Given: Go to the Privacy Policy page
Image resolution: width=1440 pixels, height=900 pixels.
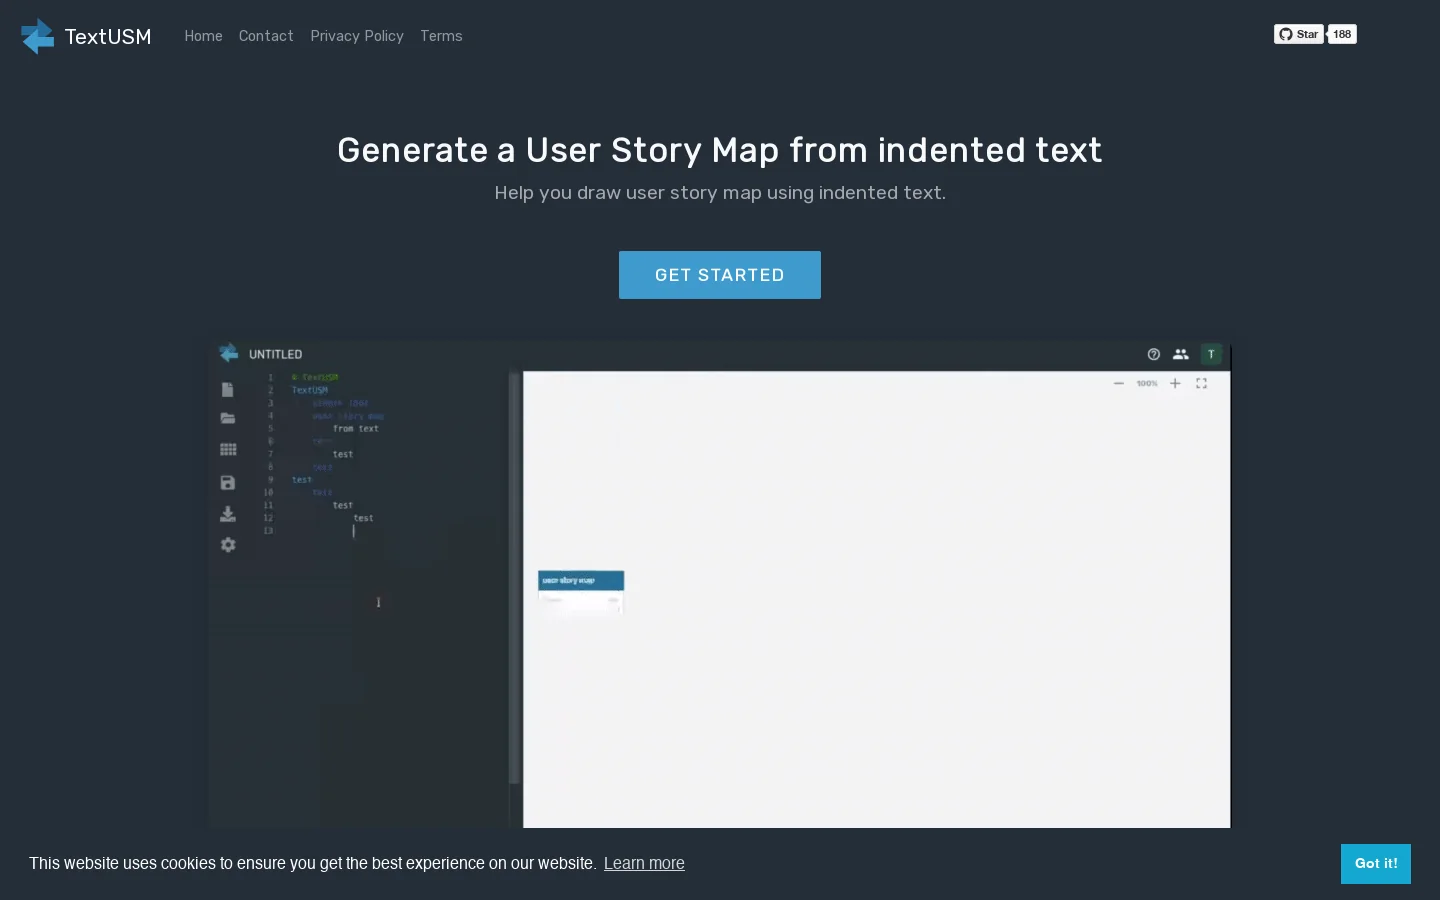Looking at the screenshot, I should click(357, 36).
